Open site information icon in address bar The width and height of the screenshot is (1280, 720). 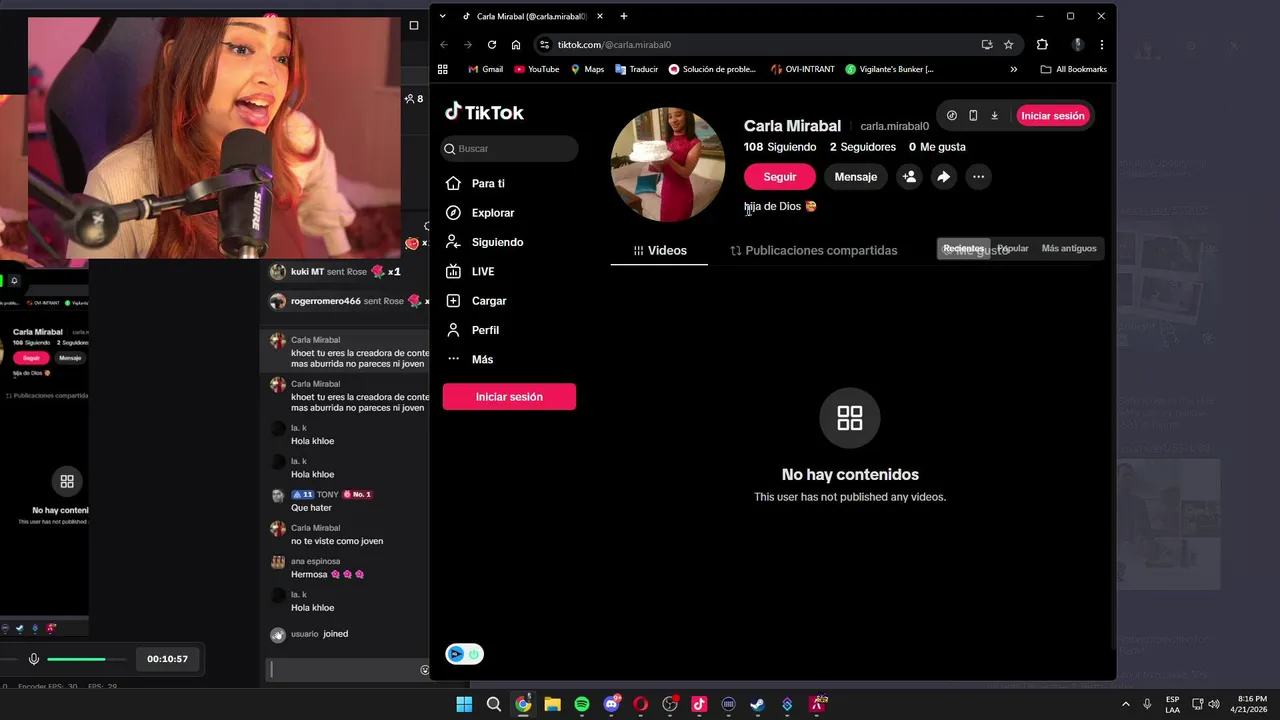pos(545,44)
